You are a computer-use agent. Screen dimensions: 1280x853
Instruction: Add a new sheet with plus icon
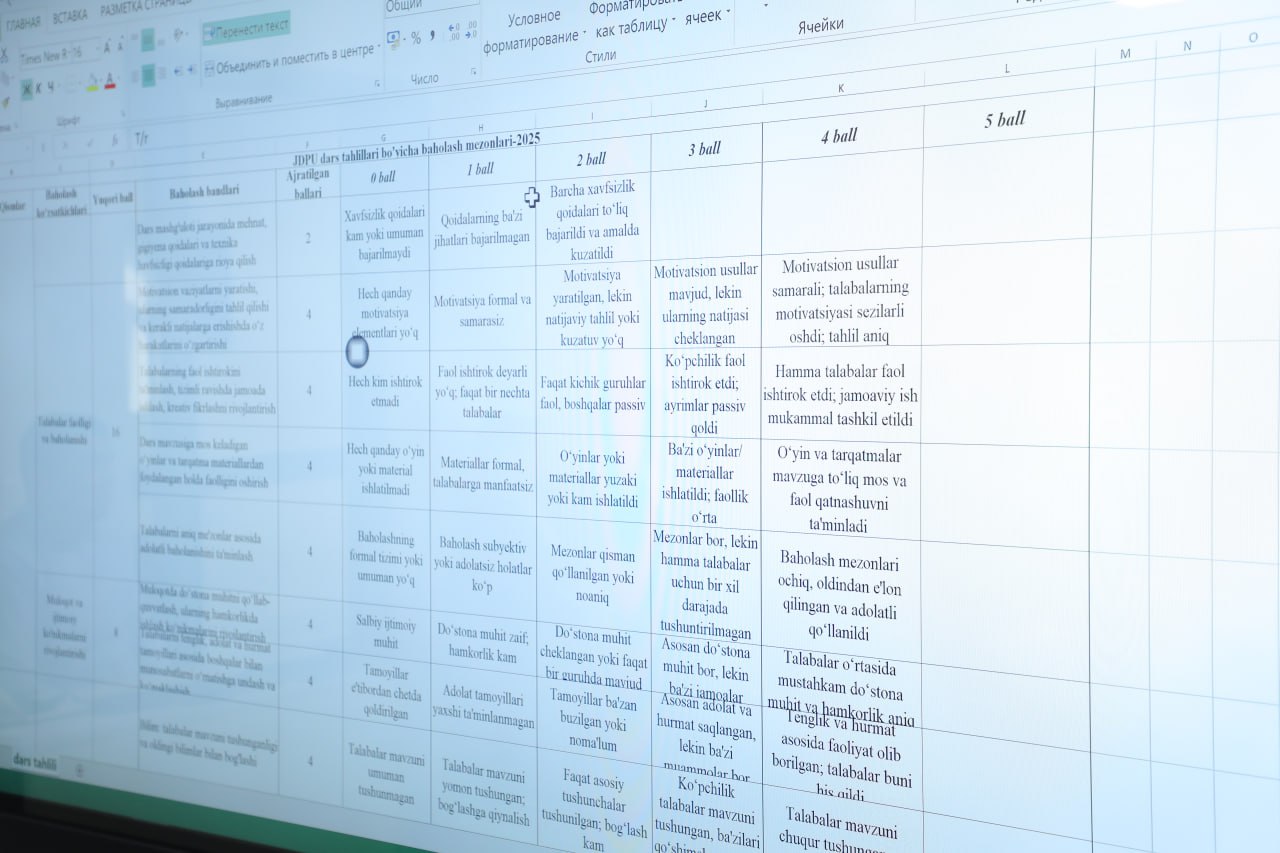pyautogui.click(x=80, y=769)
